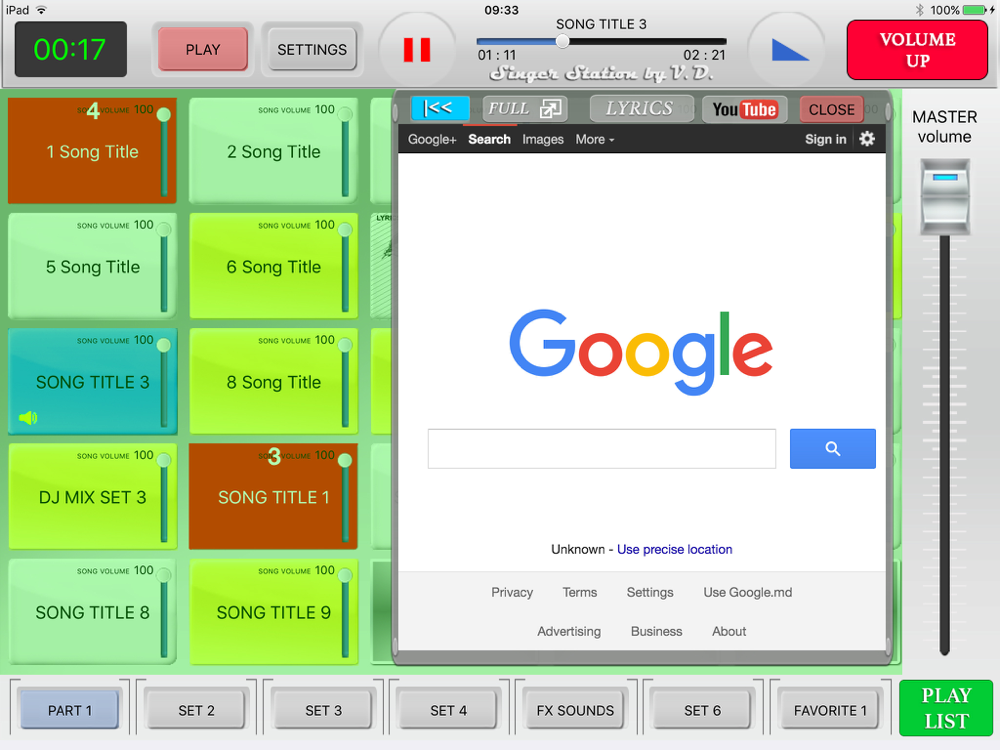Open the Google footer Settings link

pos(649,592)
